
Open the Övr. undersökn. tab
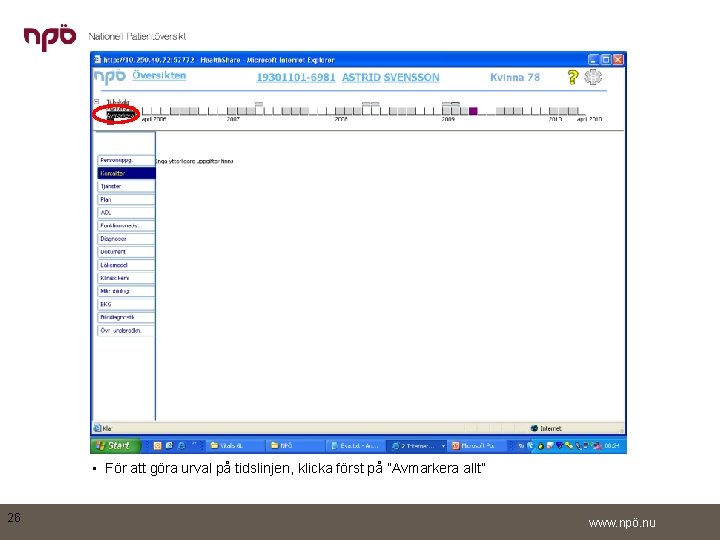pos(126,331)
